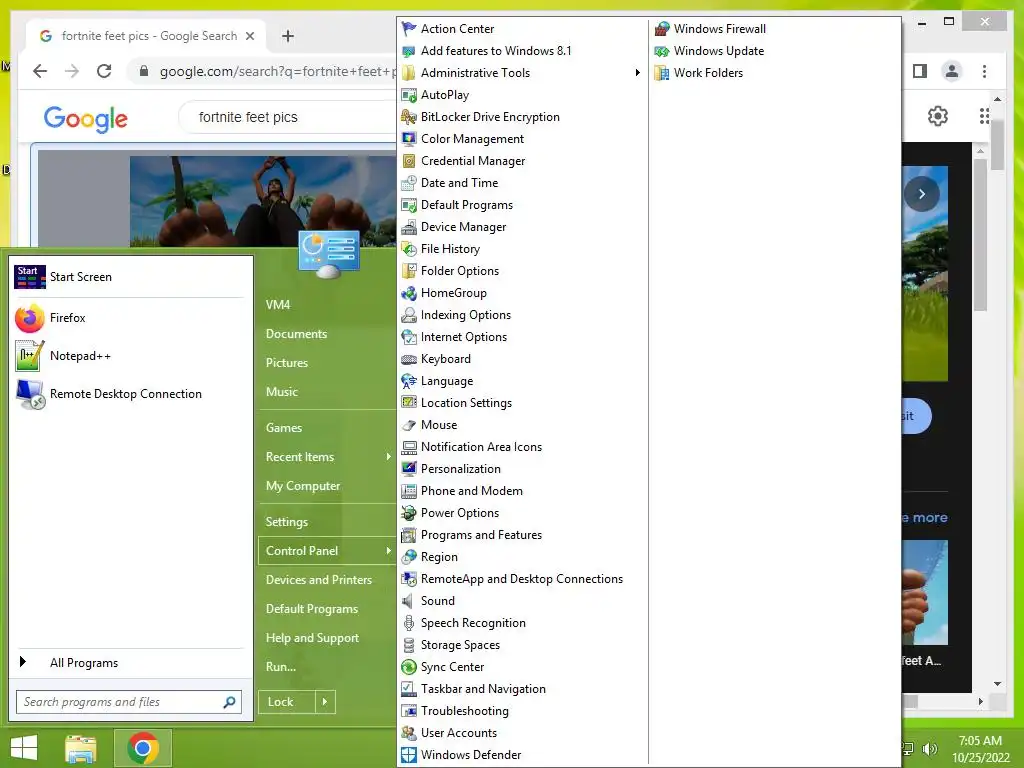Image resolution: width=1024 pixels, height=768 pixels.
Task: Launch Firefox from the Start menu
Action: pos(130,318)
